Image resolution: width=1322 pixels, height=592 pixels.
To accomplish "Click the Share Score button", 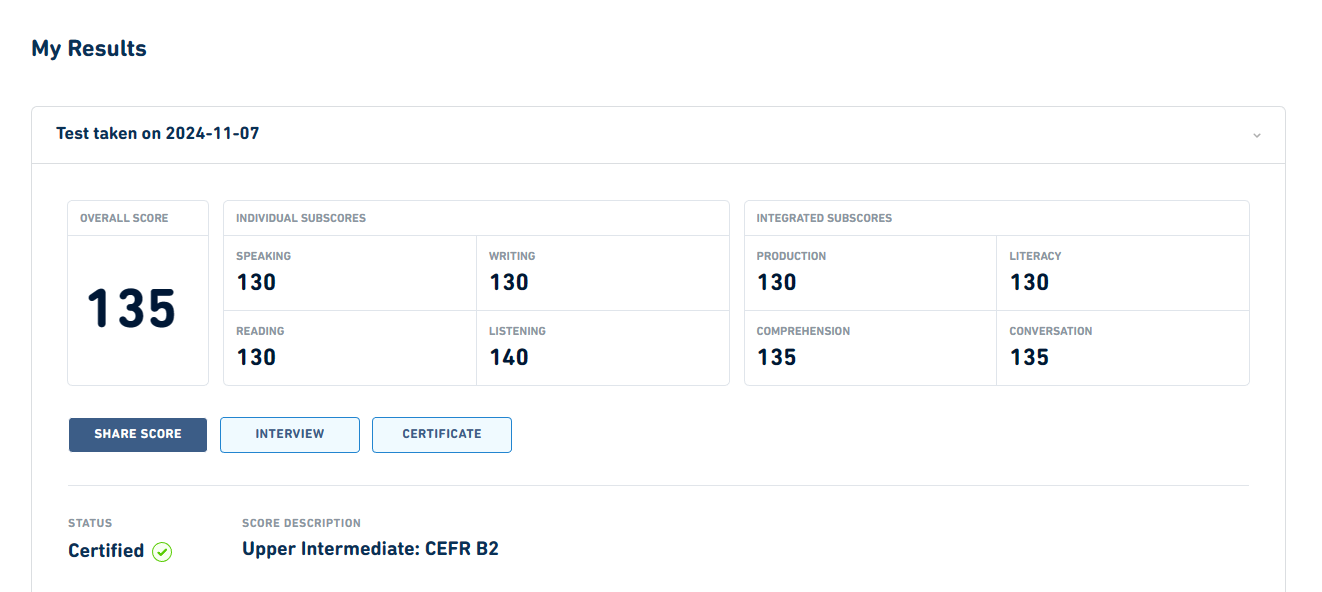I will [x=138, y=435].
